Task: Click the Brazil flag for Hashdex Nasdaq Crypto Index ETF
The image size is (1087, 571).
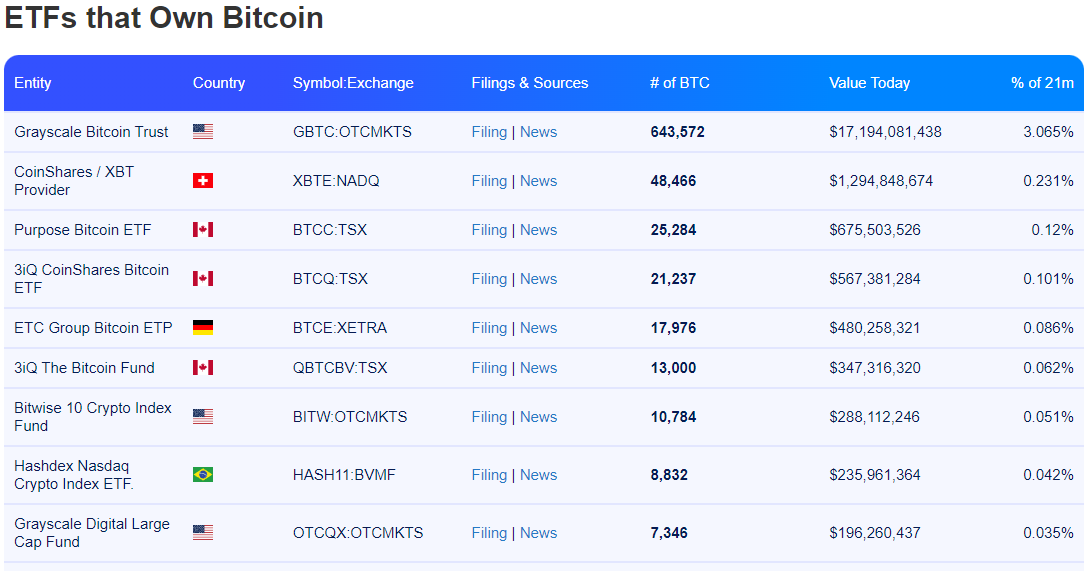Action: [x=203, y=475]
